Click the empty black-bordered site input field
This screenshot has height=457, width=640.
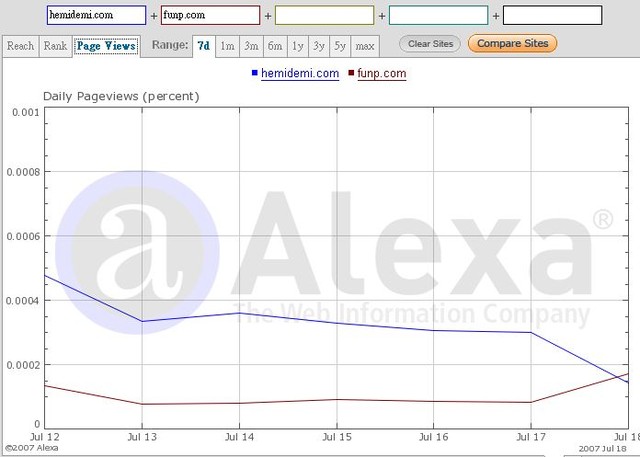553,16
